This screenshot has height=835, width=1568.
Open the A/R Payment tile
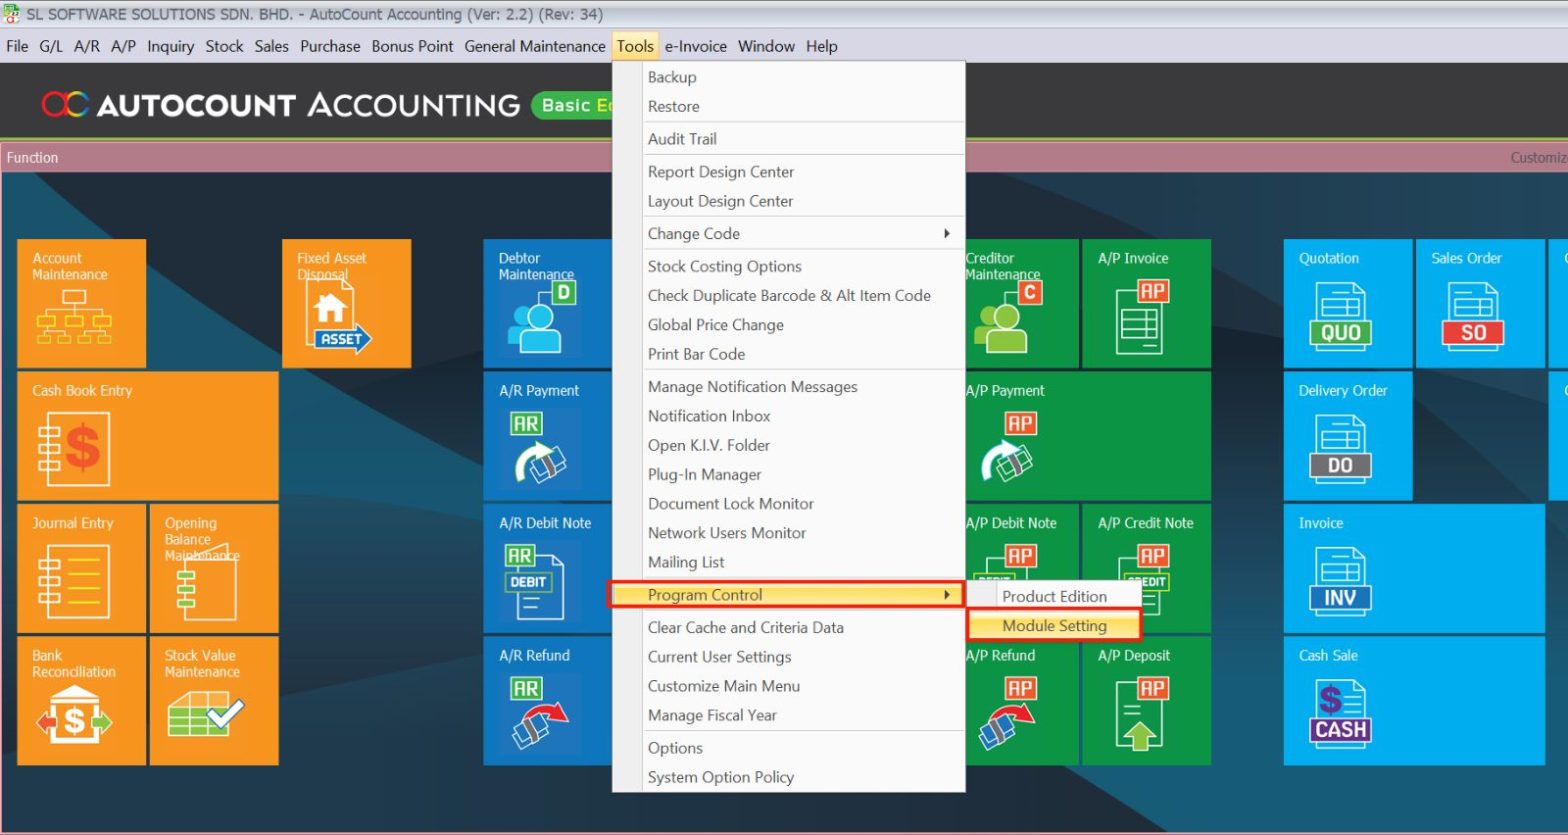tap(548, 436)
